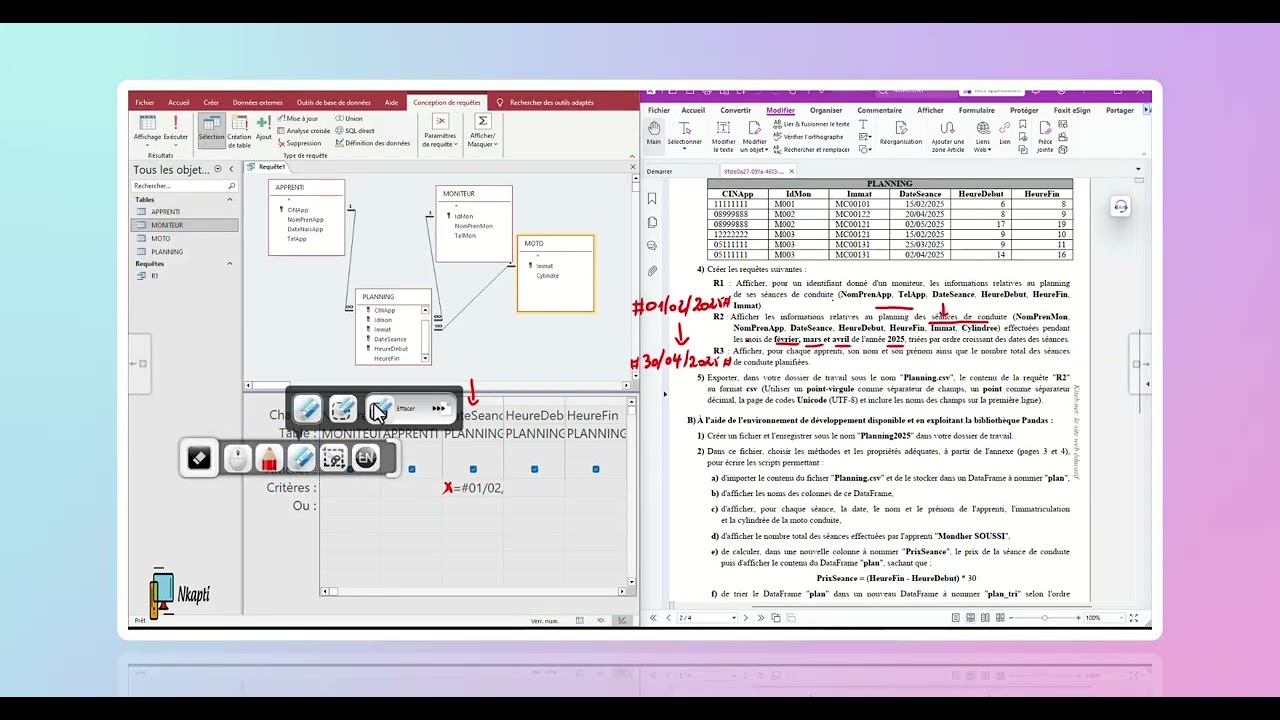Screen dimensions: 1280x720
Task: Go to next page in Foxit
Action: tap(745, 618)
